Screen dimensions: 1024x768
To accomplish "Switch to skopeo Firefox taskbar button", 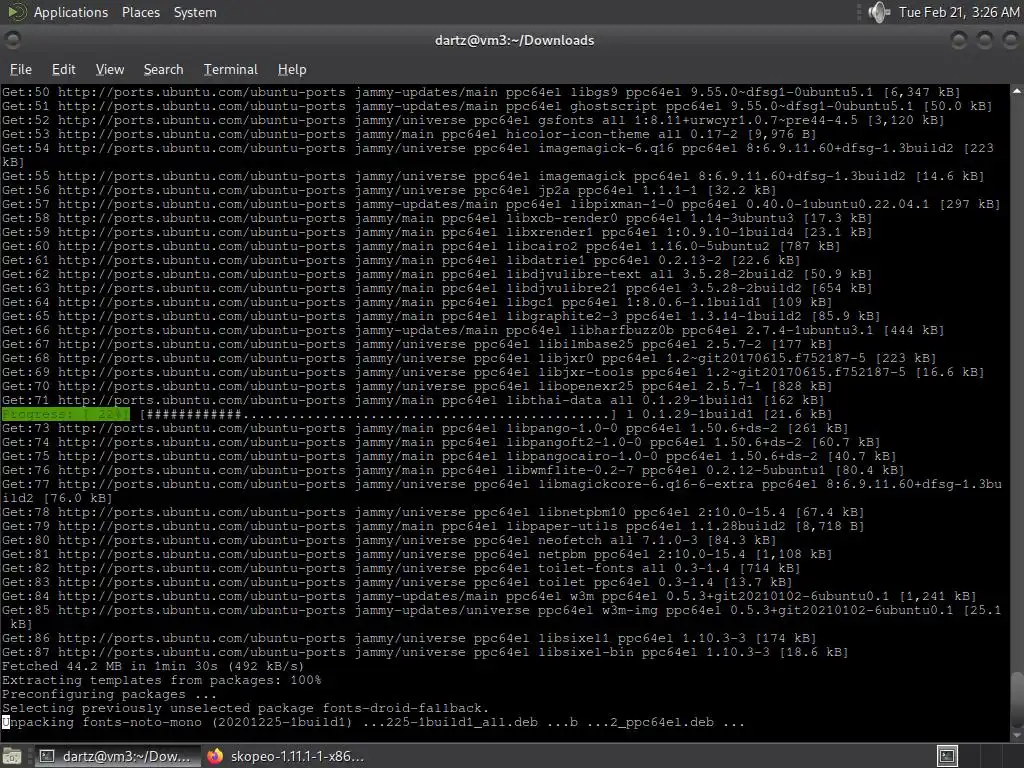I will pyautogui.click(x=285, y=756).
